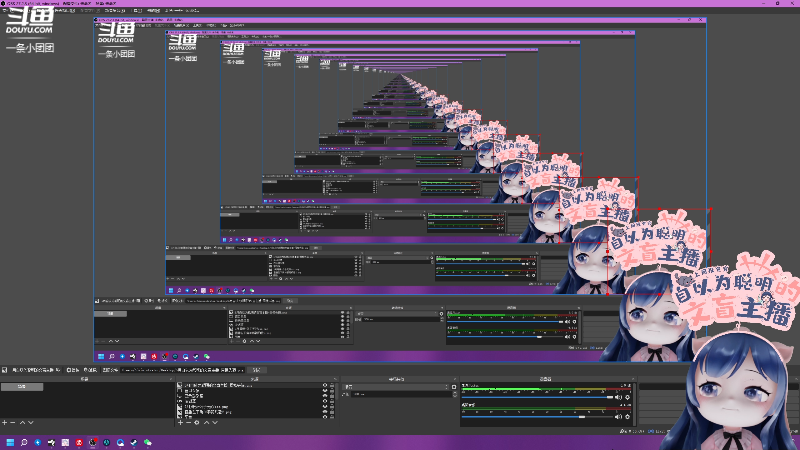Adjust the transition duration stepper arrows
The image size is (800, 450).
pyautogui.click(x=455, y=394)
